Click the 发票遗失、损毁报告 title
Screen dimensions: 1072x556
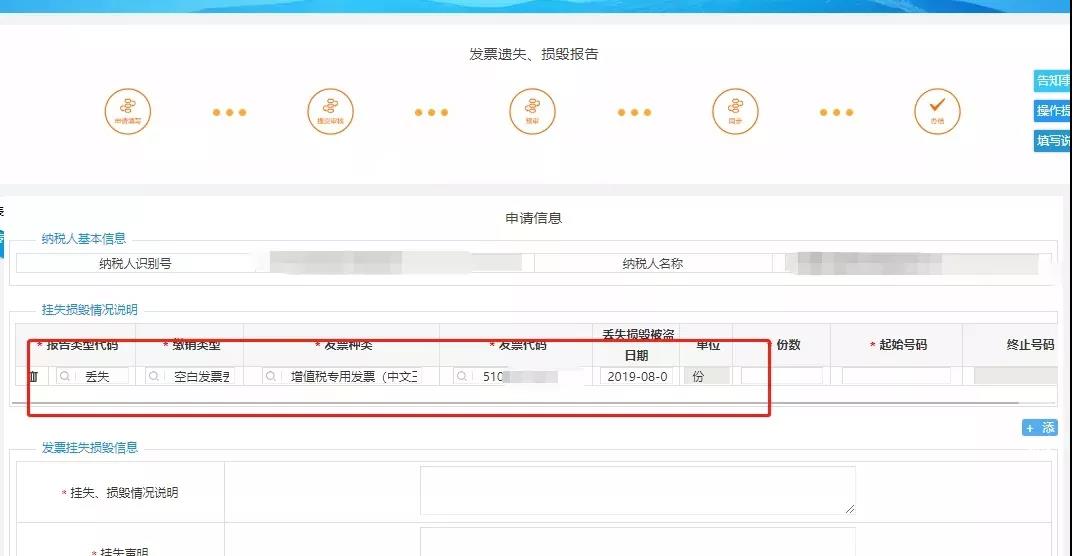(x=533, y=54)
